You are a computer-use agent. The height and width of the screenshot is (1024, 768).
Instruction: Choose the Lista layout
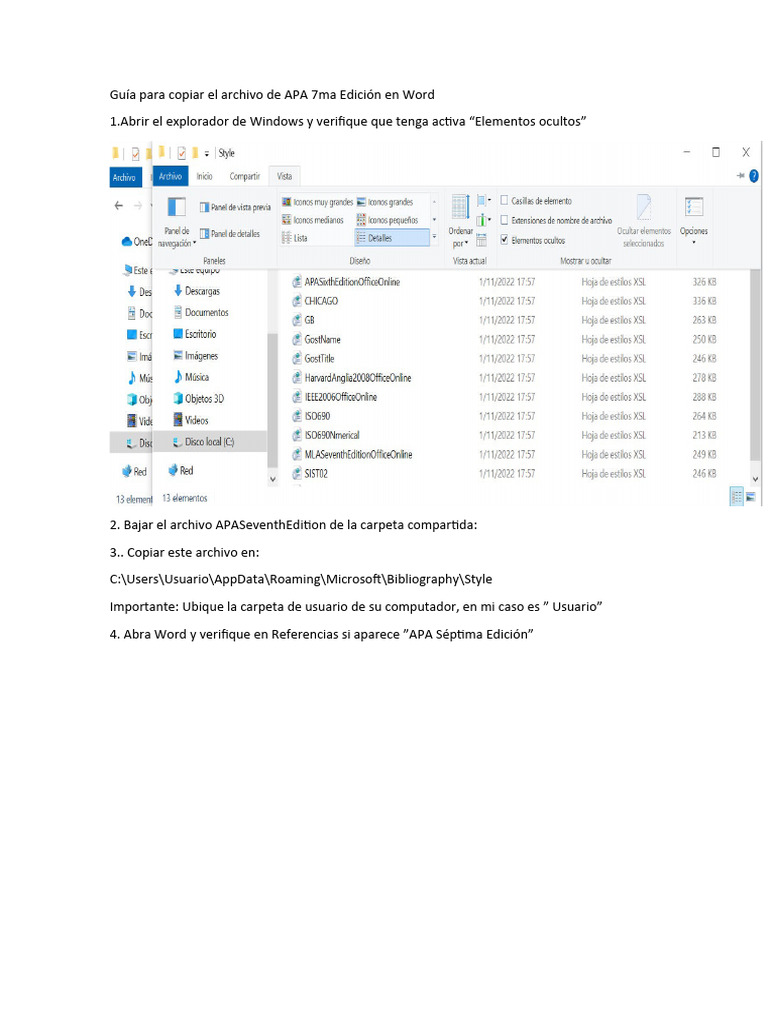pos(295,238)
